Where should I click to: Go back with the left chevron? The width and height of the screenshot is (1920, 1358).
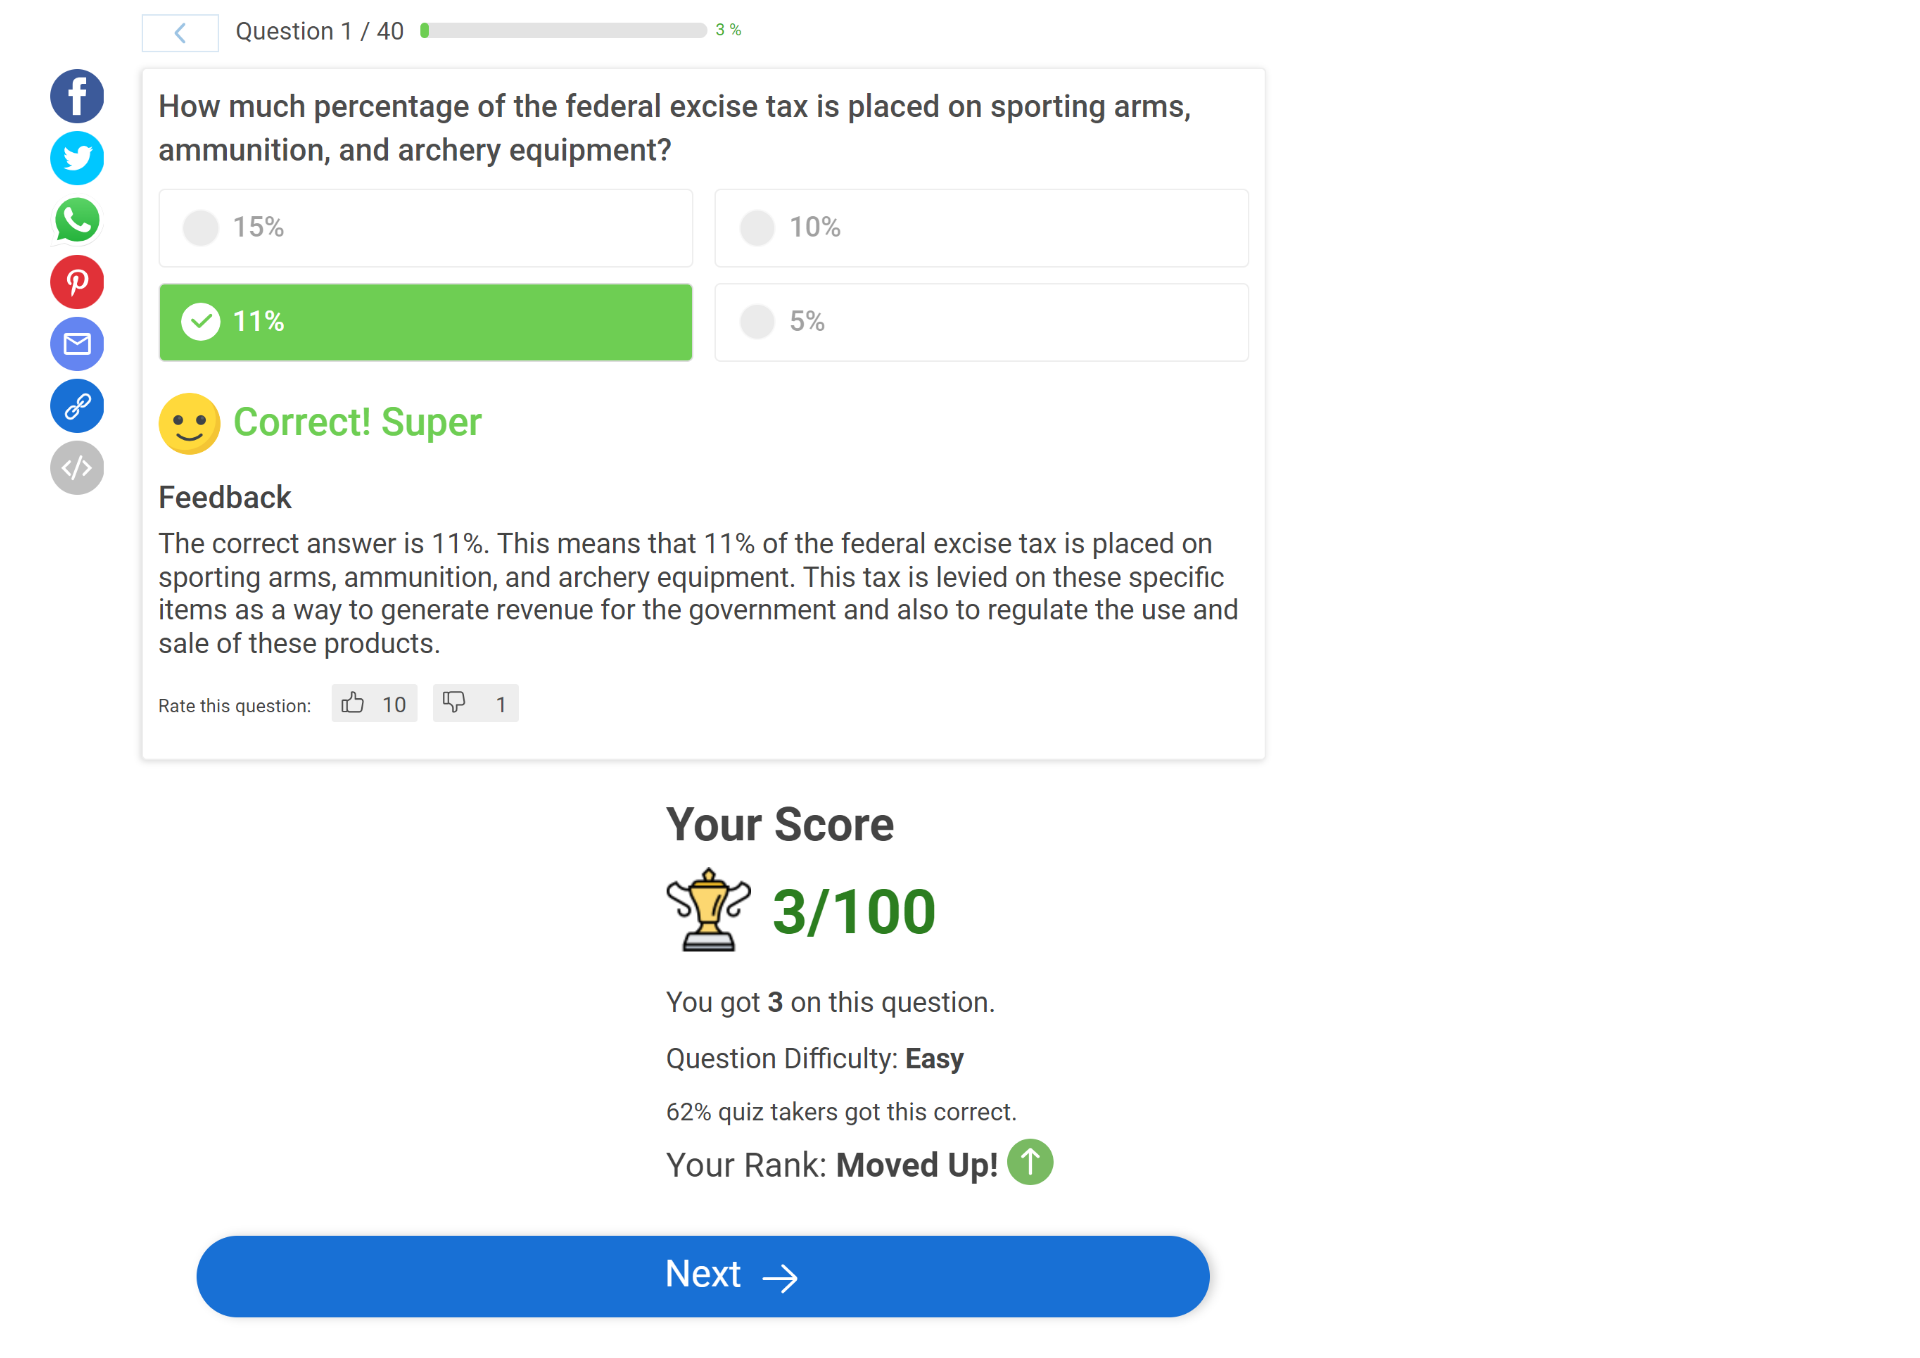[180, 33]
